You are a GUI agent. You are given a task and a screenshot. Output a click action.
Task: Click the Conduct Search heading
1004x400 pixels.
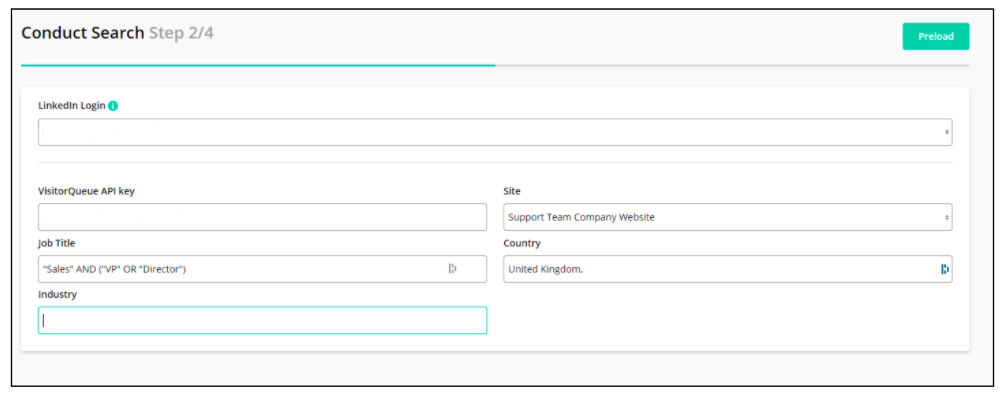pos(83,33)
